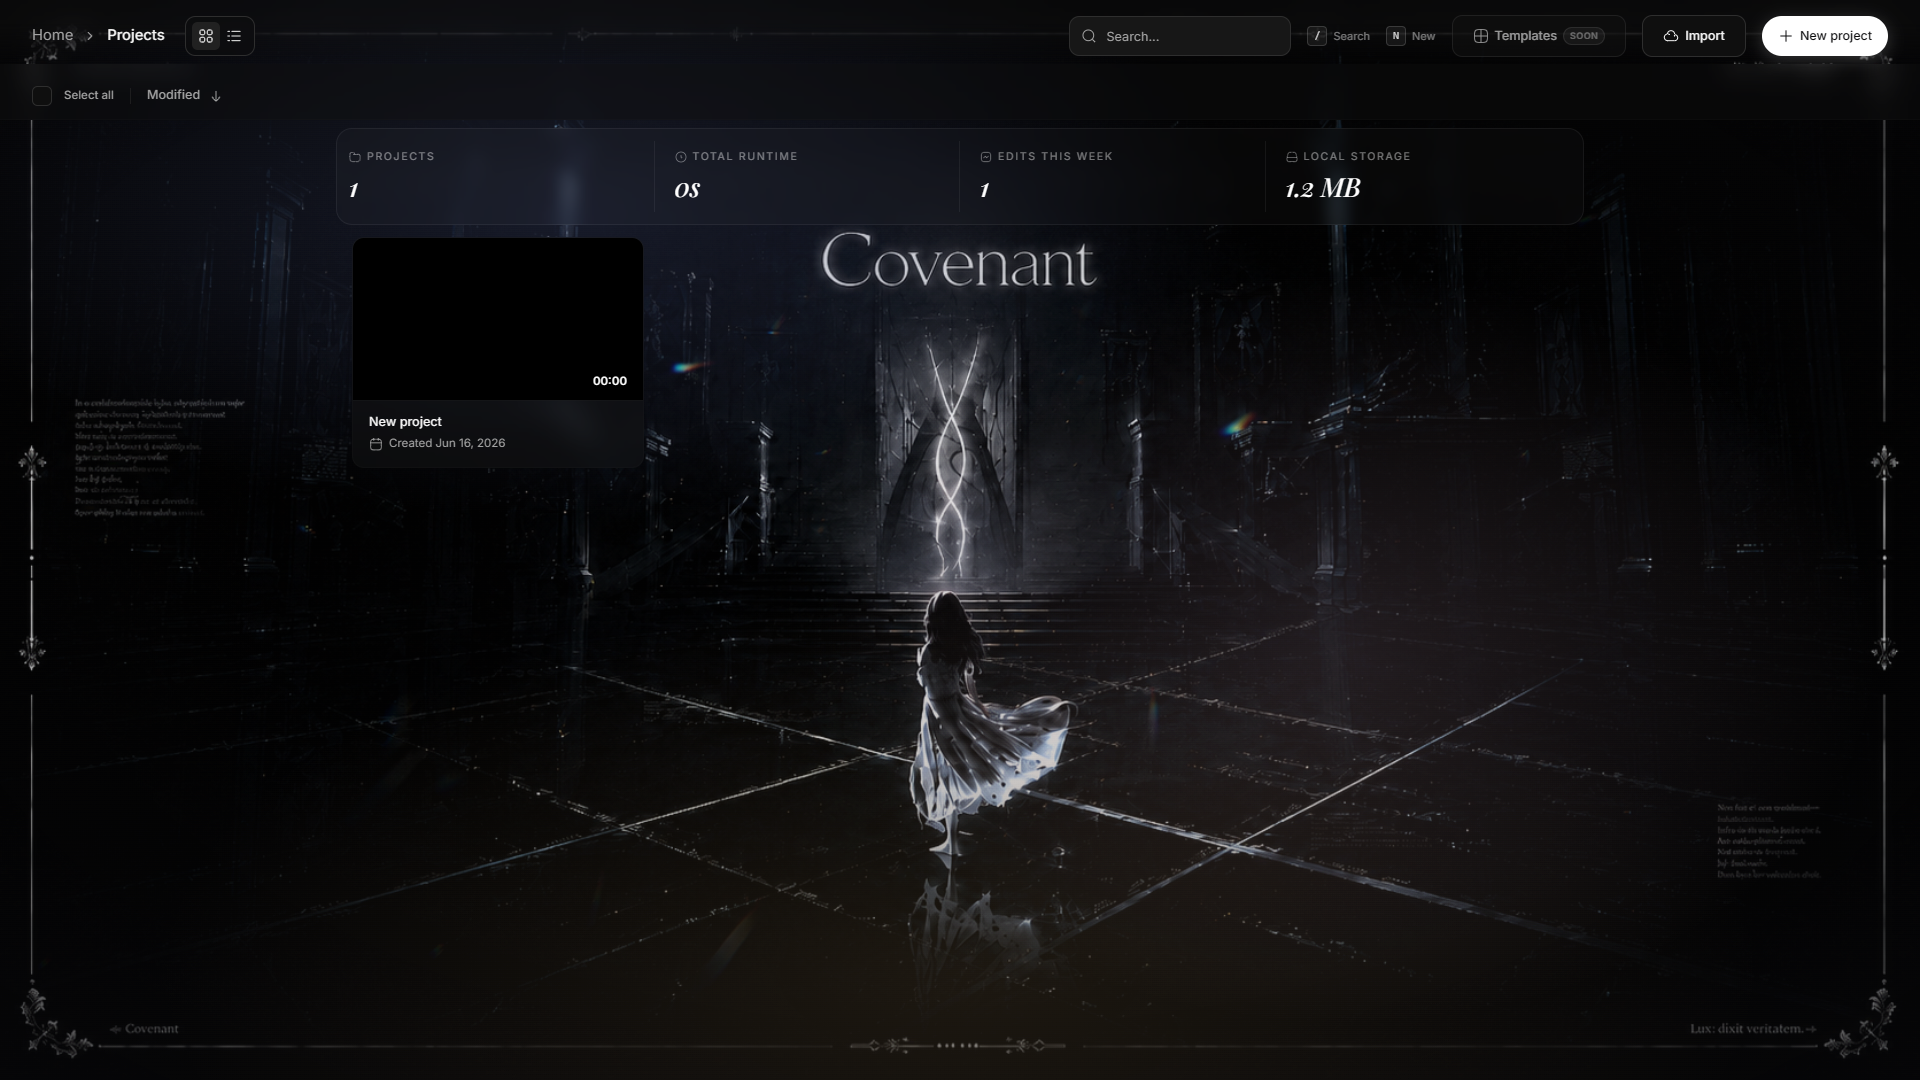
Task: Click the 1.2 MB storage value
Action: (1322, 189)
